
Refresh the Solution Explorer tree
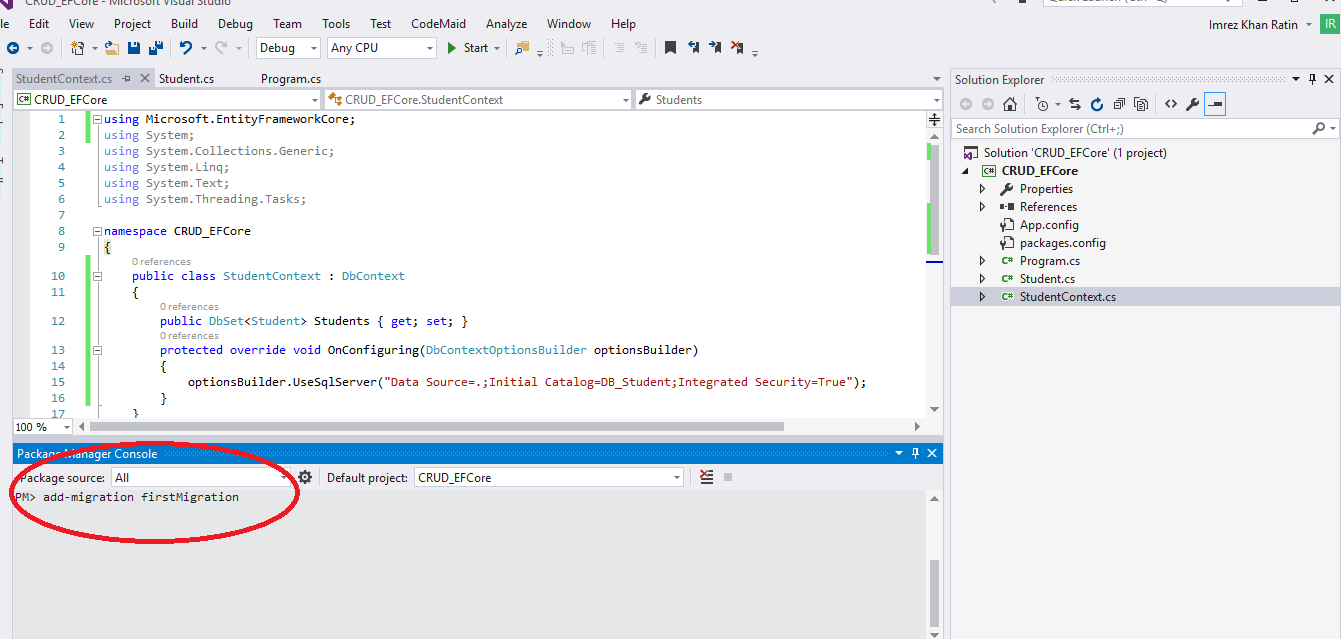[x=1097, y=104]
